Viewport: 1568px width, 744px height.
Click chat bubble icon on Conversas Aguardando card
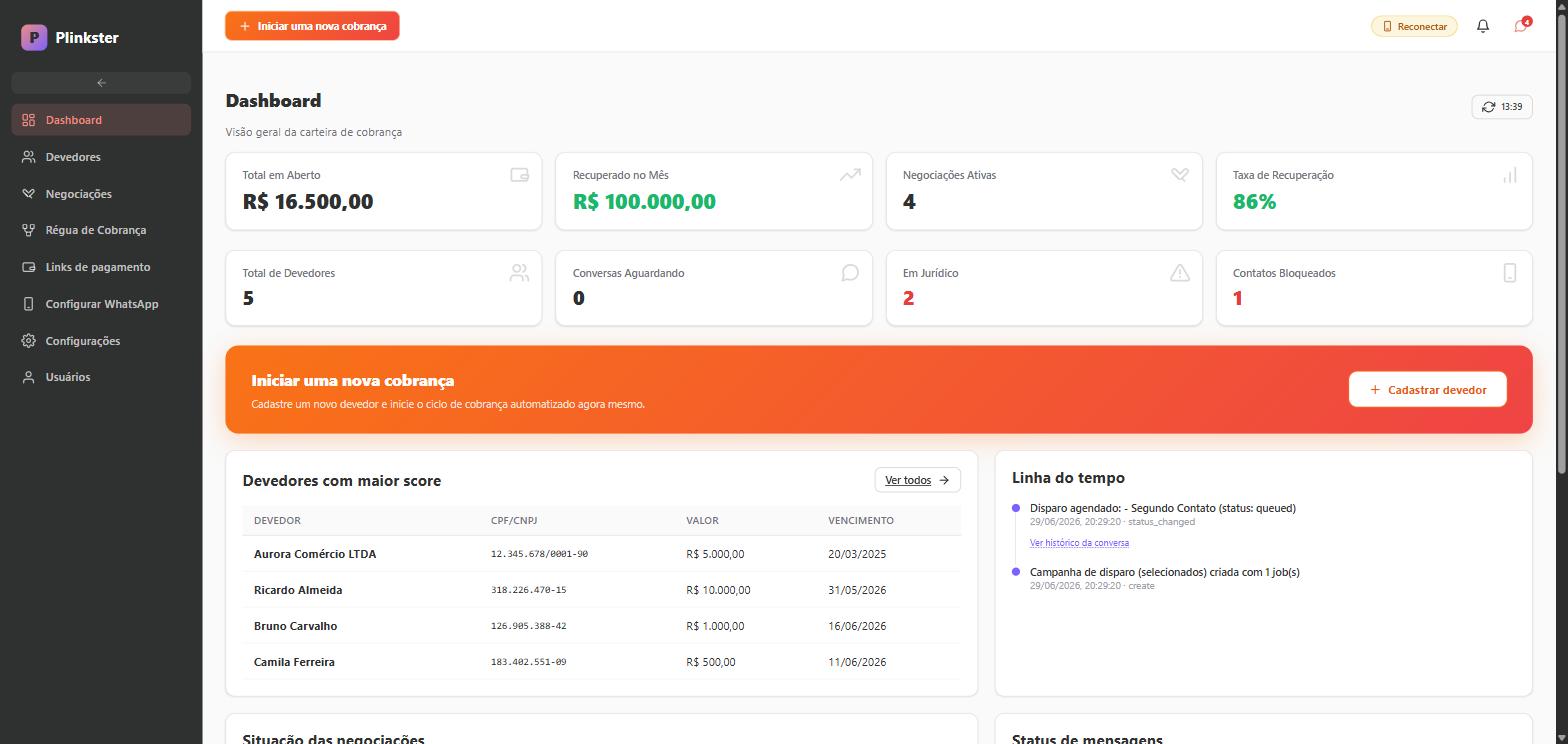(x=850, y=273)
